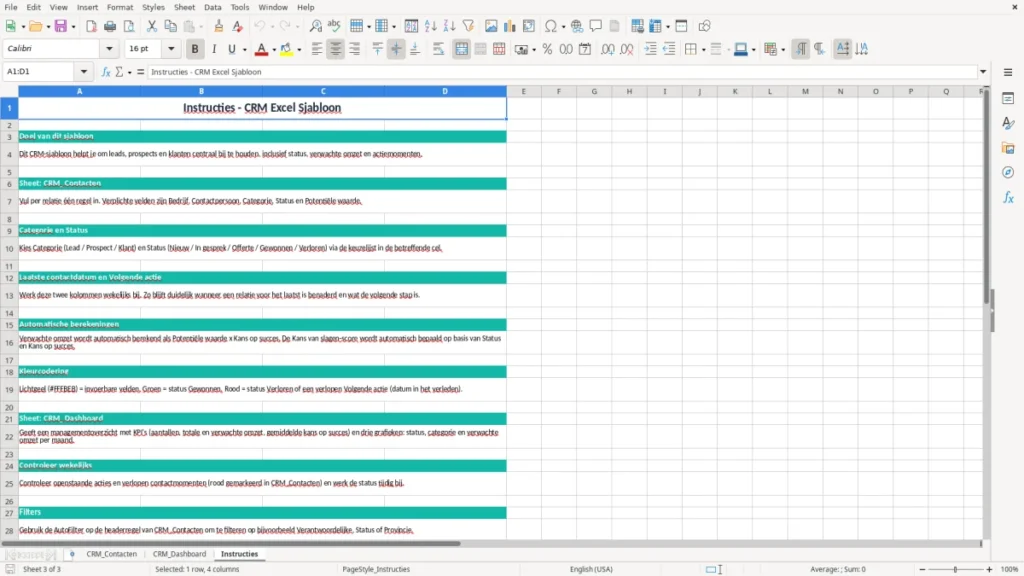Click the Function Wizard fx icon
Image resolution: width=1024 pixels, height=576 pixels.
(x=106, y=72)
